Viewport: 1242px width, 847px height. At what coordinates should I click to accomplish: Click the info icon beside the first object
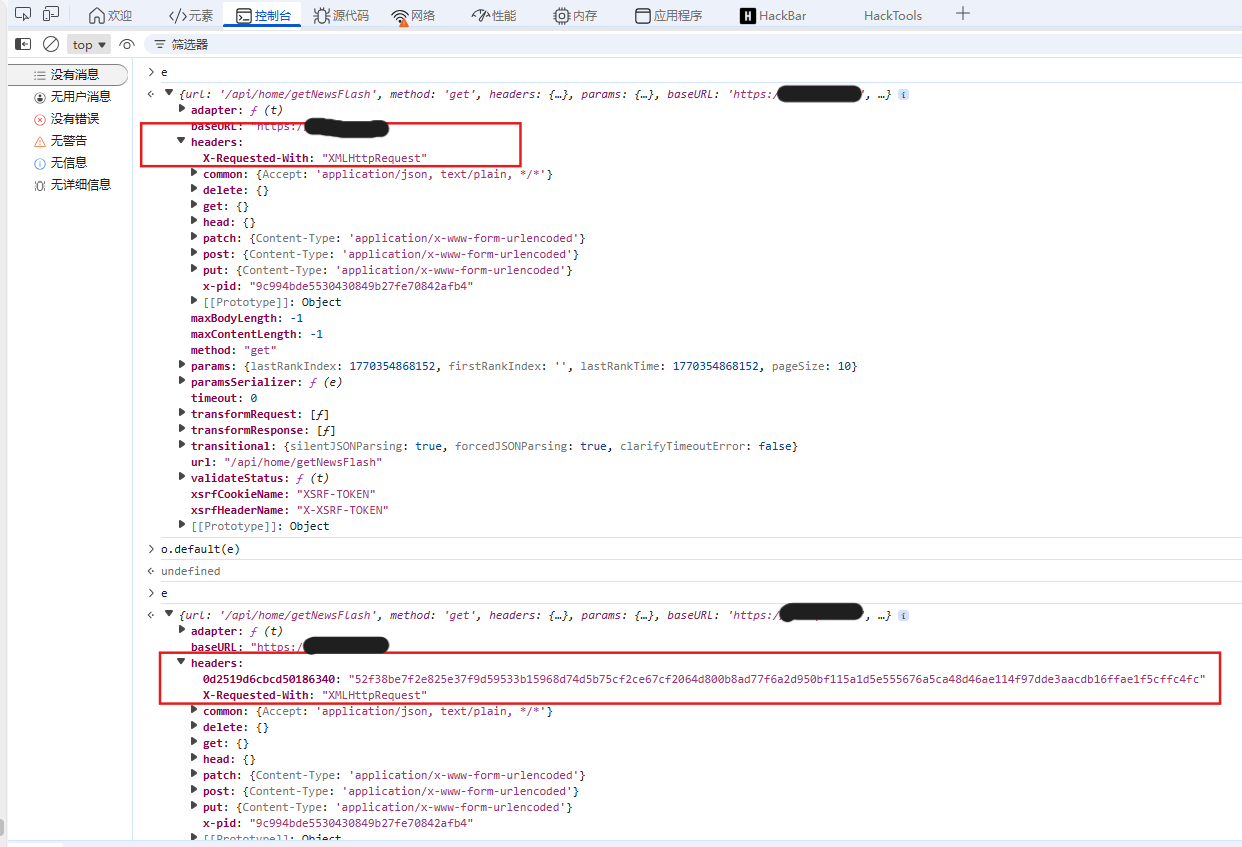coord(903,95)
